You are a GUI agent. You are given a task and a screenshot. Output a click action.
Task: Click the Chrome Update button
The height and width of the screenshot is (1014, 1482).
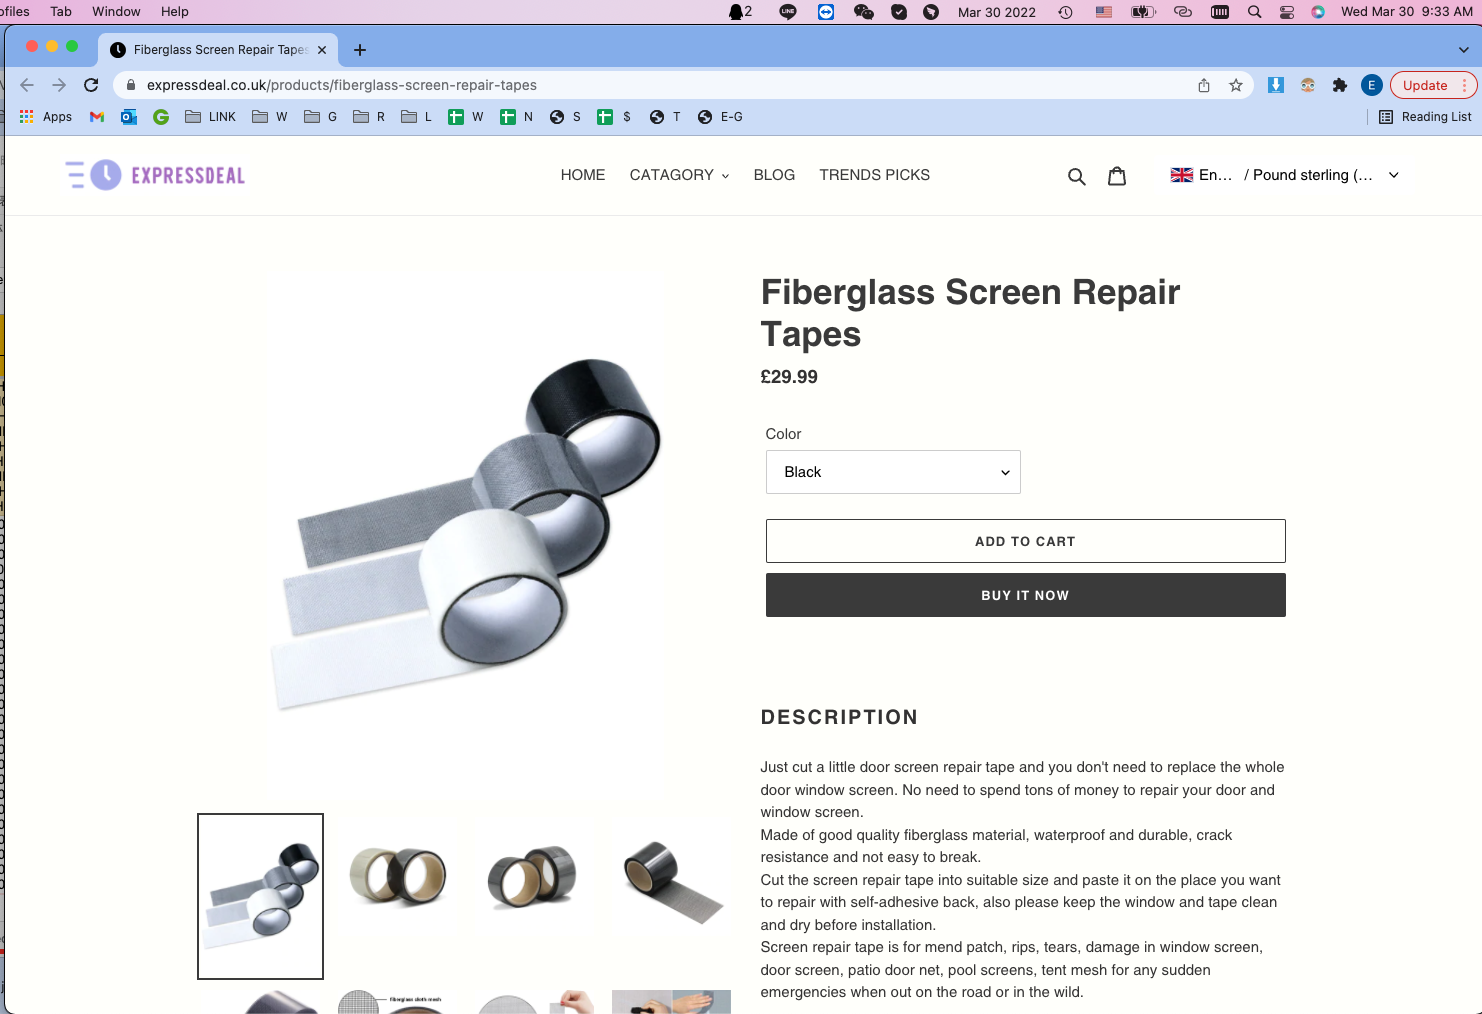pos(1424,85)
